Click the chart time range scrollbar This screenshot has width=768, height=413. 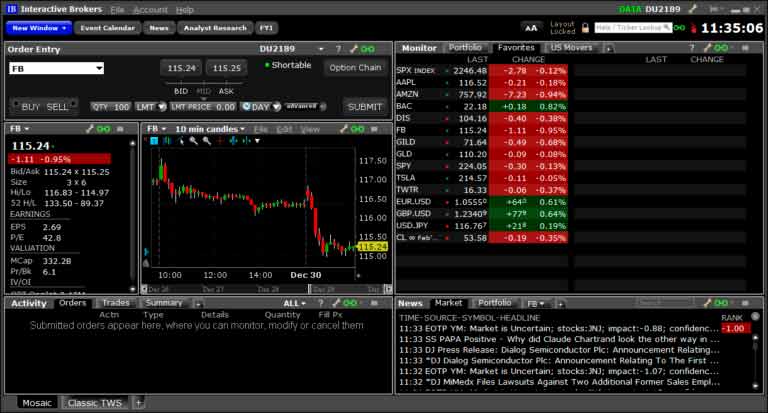(x=266, y=289)
